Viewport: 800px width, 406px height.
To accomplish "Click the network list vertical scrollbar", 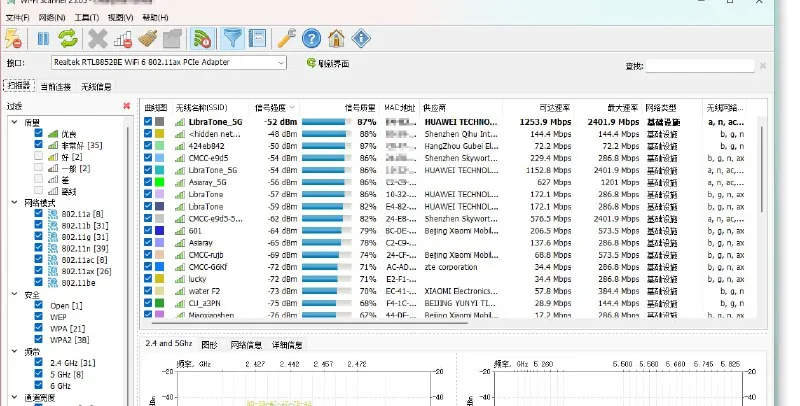I will (762, 168).
